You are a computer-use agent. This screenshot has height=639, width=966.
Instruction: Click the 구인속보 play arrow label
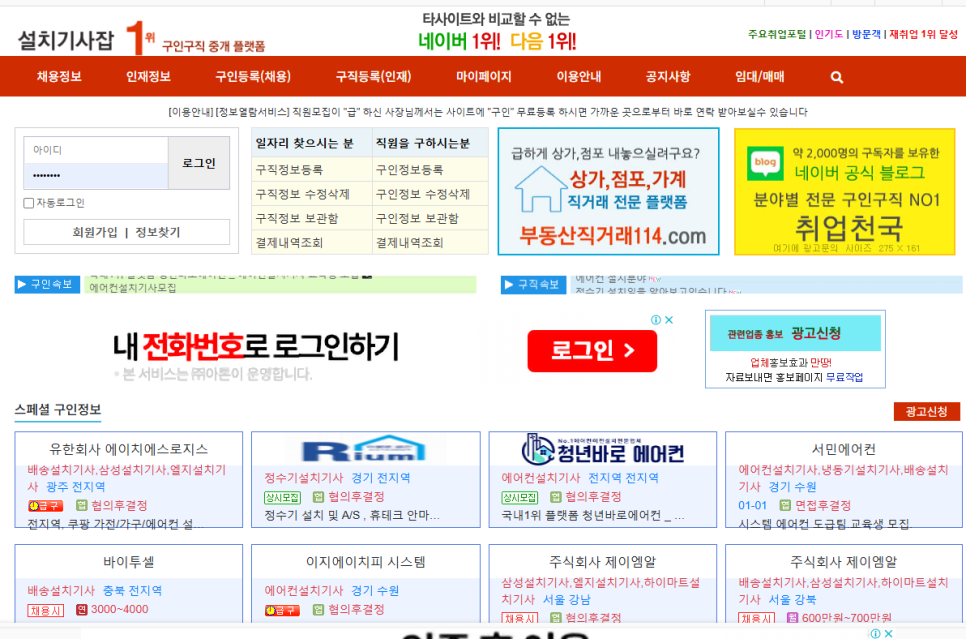(x=47, y=284)
